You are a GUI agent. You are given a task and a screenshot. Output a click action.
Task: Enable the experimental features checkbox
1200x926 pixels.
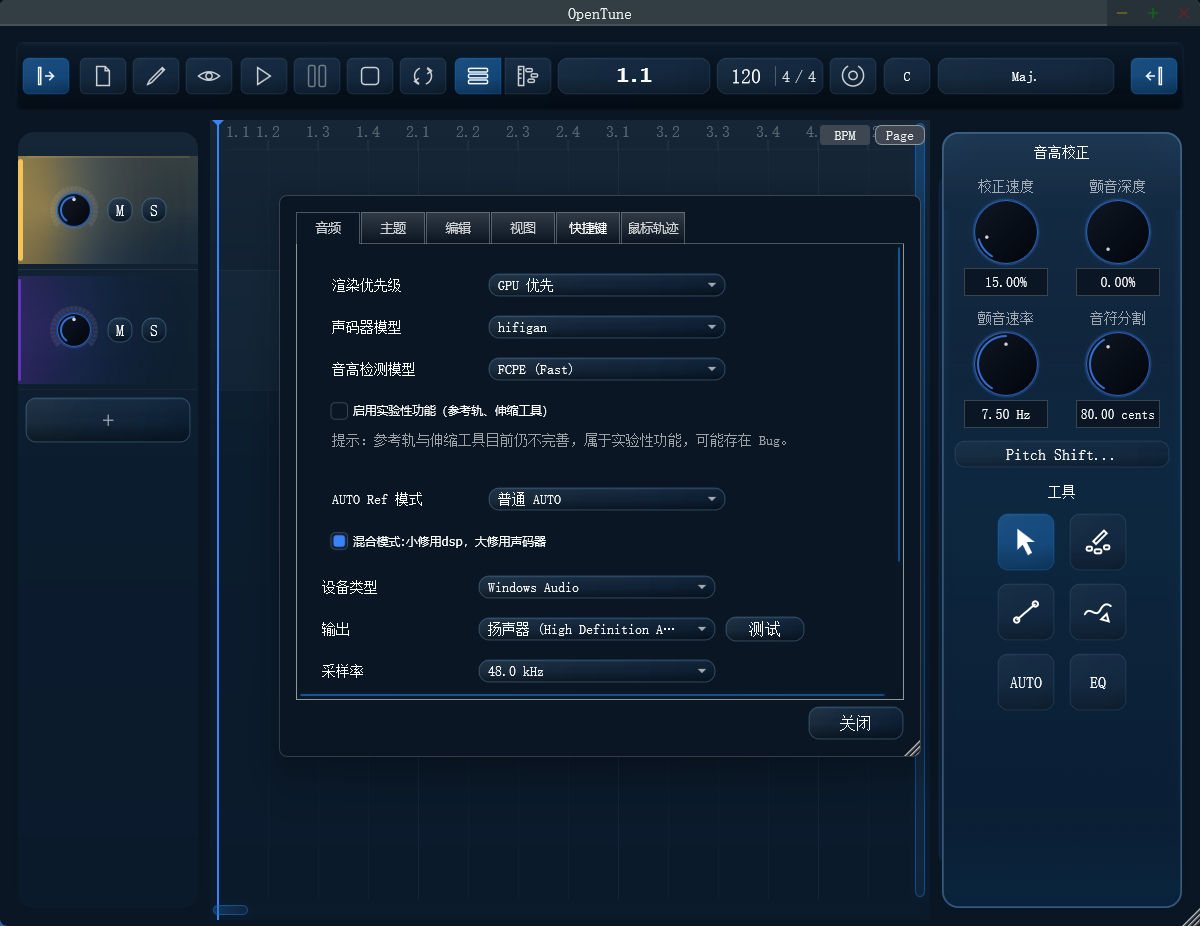339,410
